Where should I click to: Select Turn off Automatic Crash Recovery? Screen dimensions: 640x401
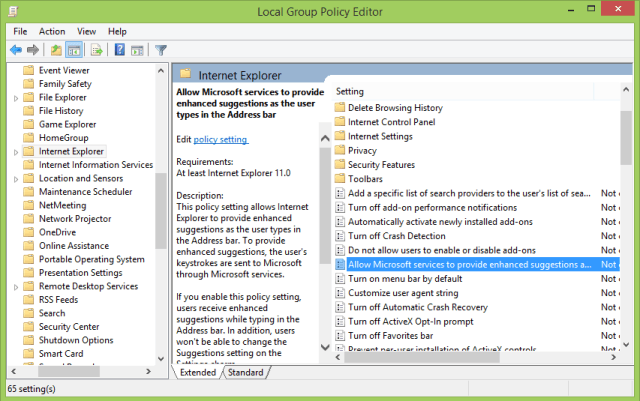418,307
